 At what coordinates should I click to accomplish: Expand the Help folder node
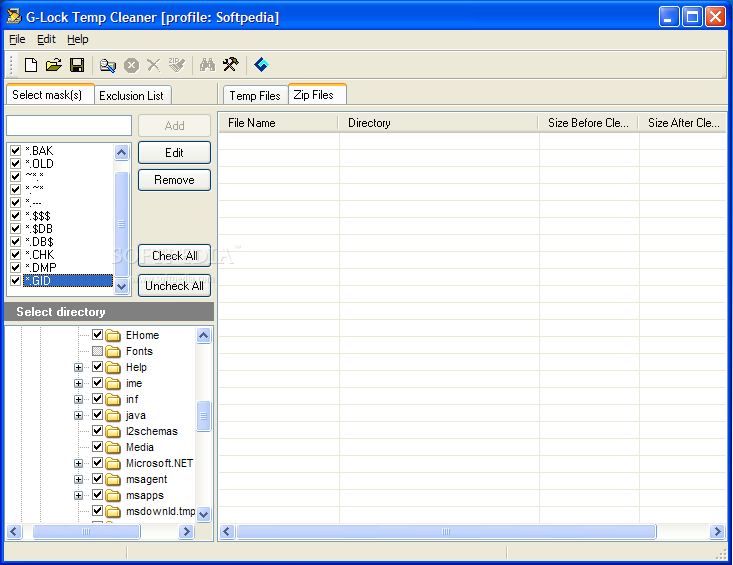(x=78, y=367)
